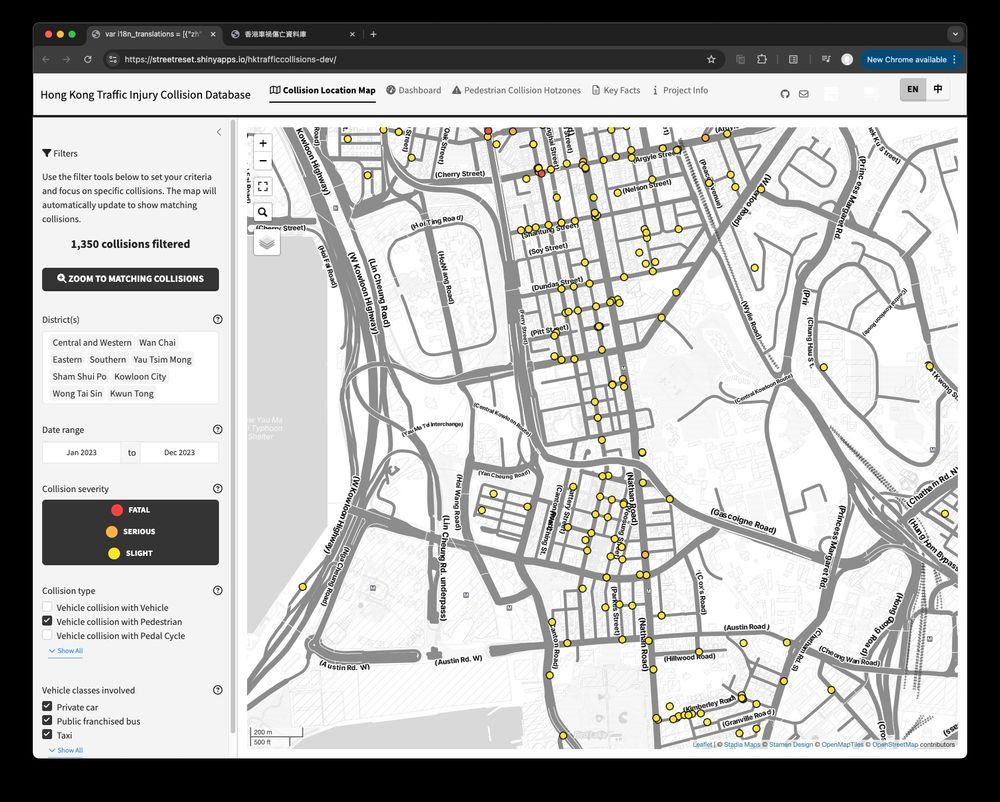Open the Stamen Design attribution link

click(x=791, y=744)
